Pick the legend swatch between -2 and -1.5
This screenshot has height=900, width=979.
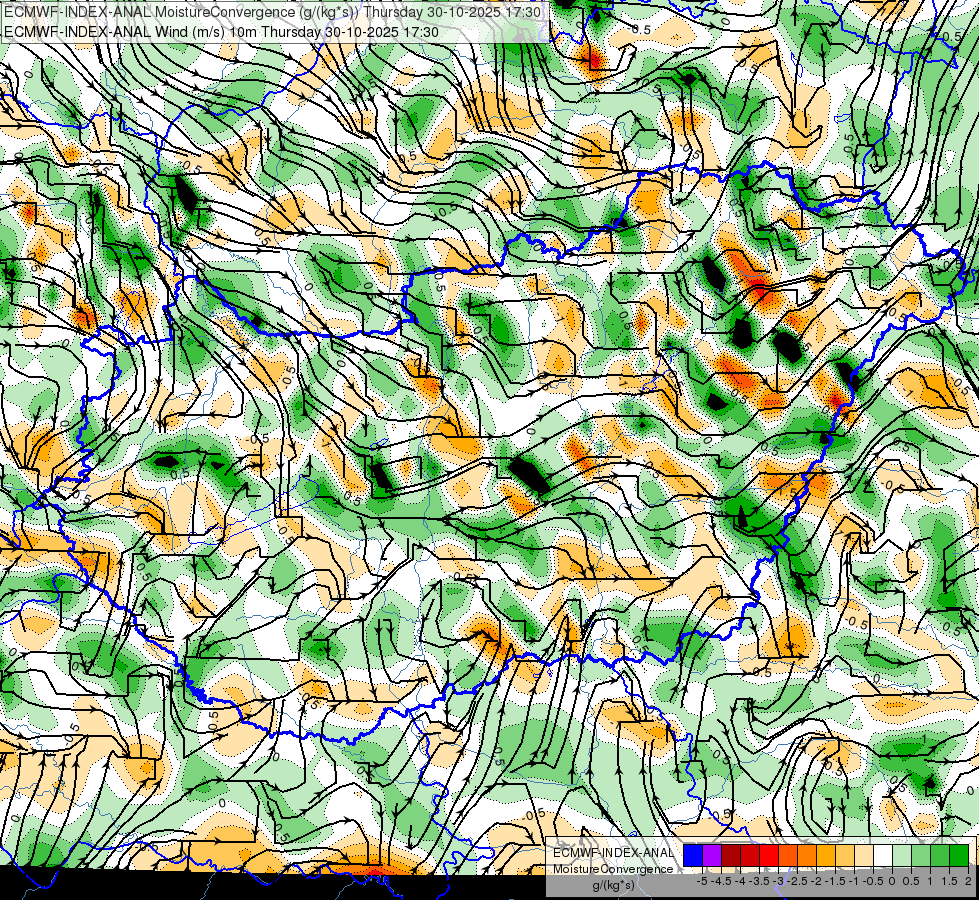[x=826, y=855]
